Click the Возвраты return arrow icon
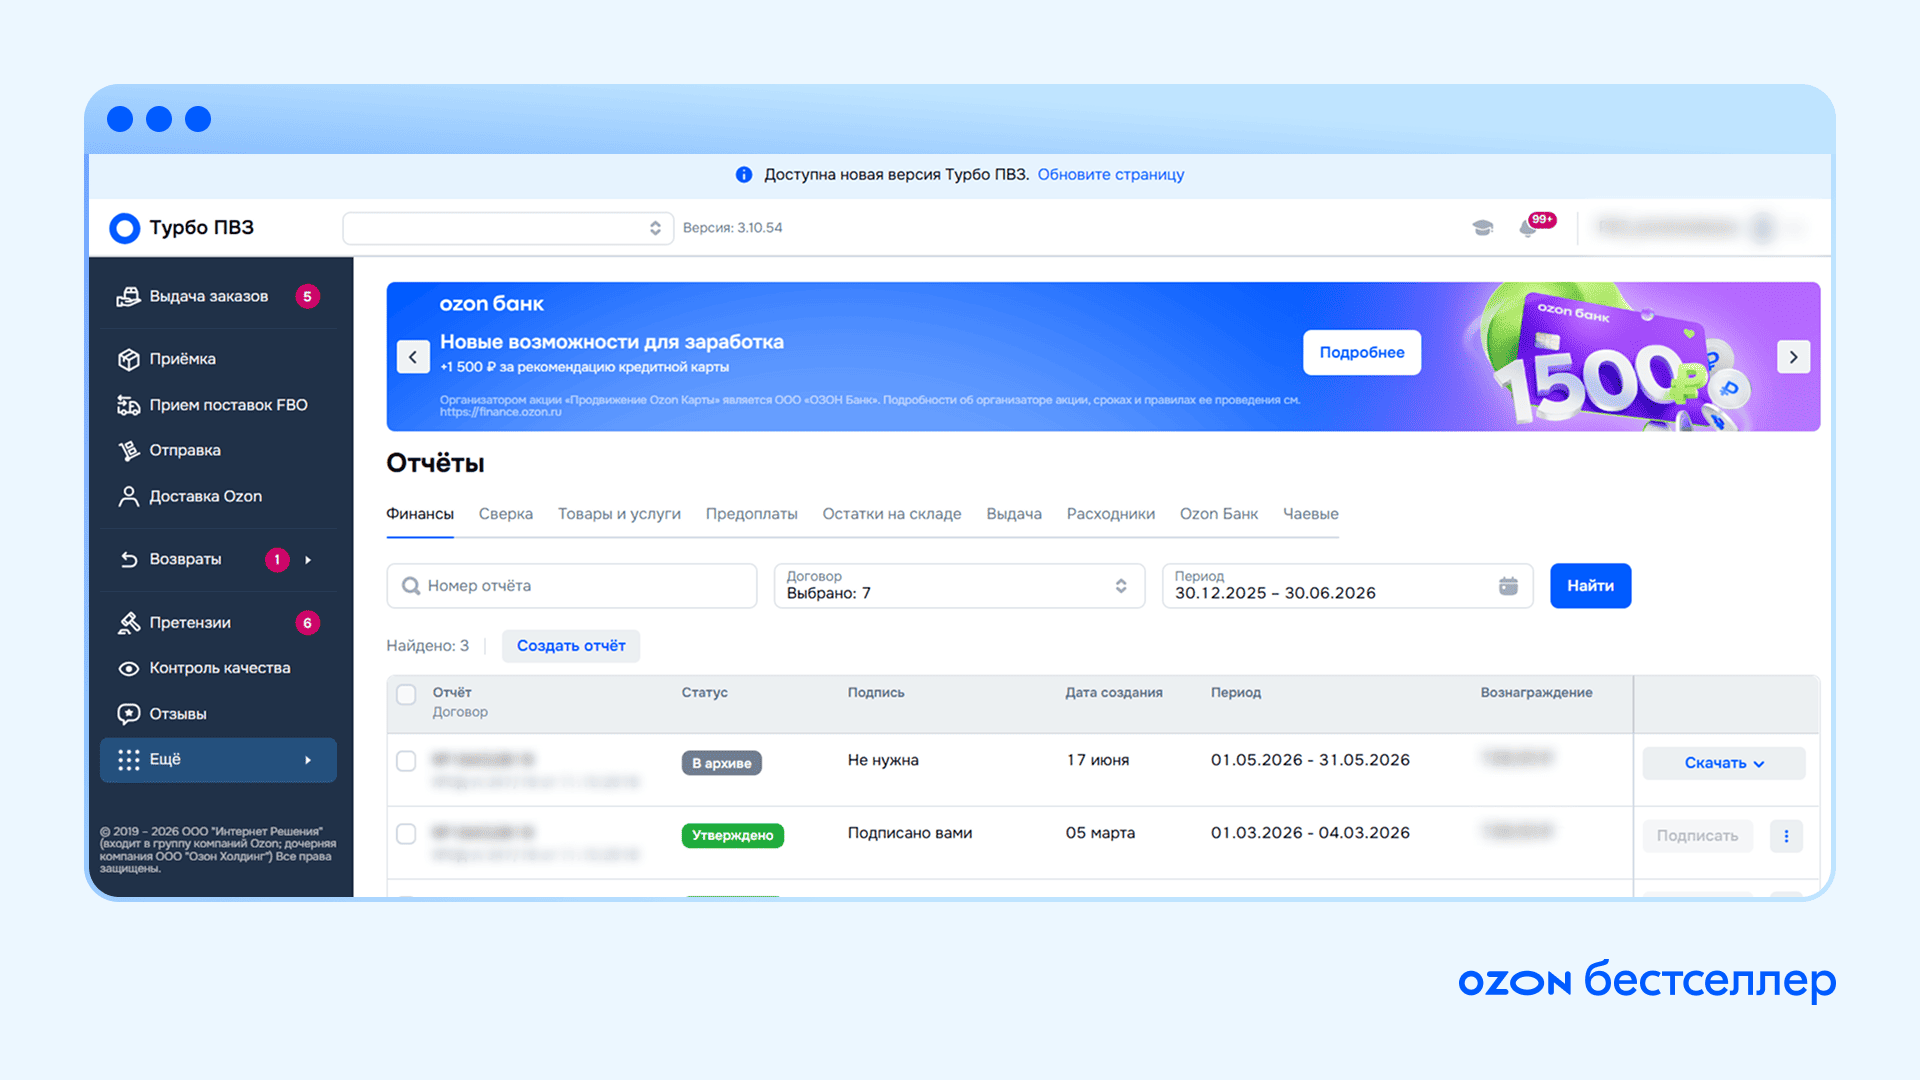The image size is (1920, 1080). click(x=128, y=560)
